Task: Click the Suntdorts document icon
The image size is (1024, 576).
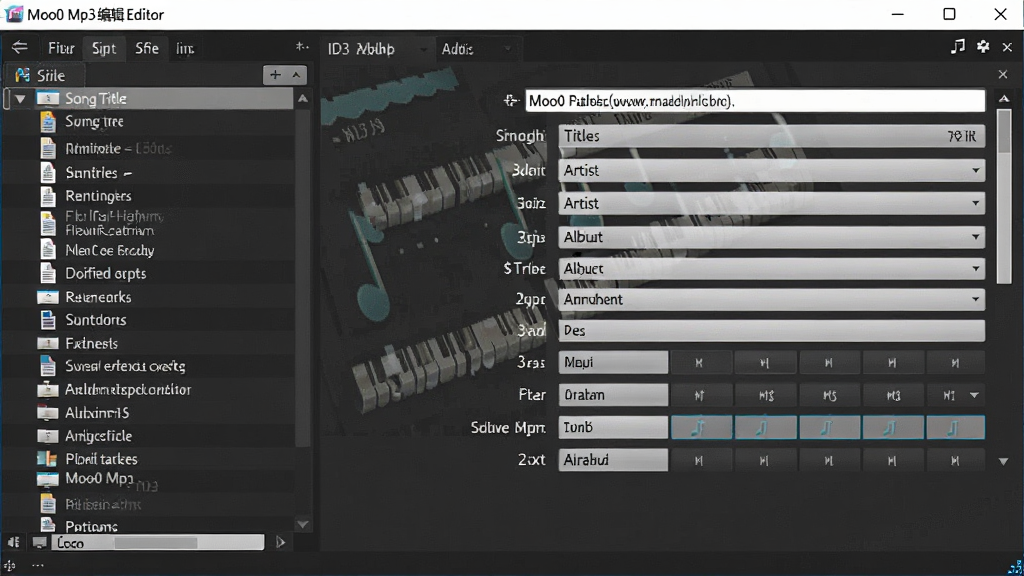Action: point(48,320)
